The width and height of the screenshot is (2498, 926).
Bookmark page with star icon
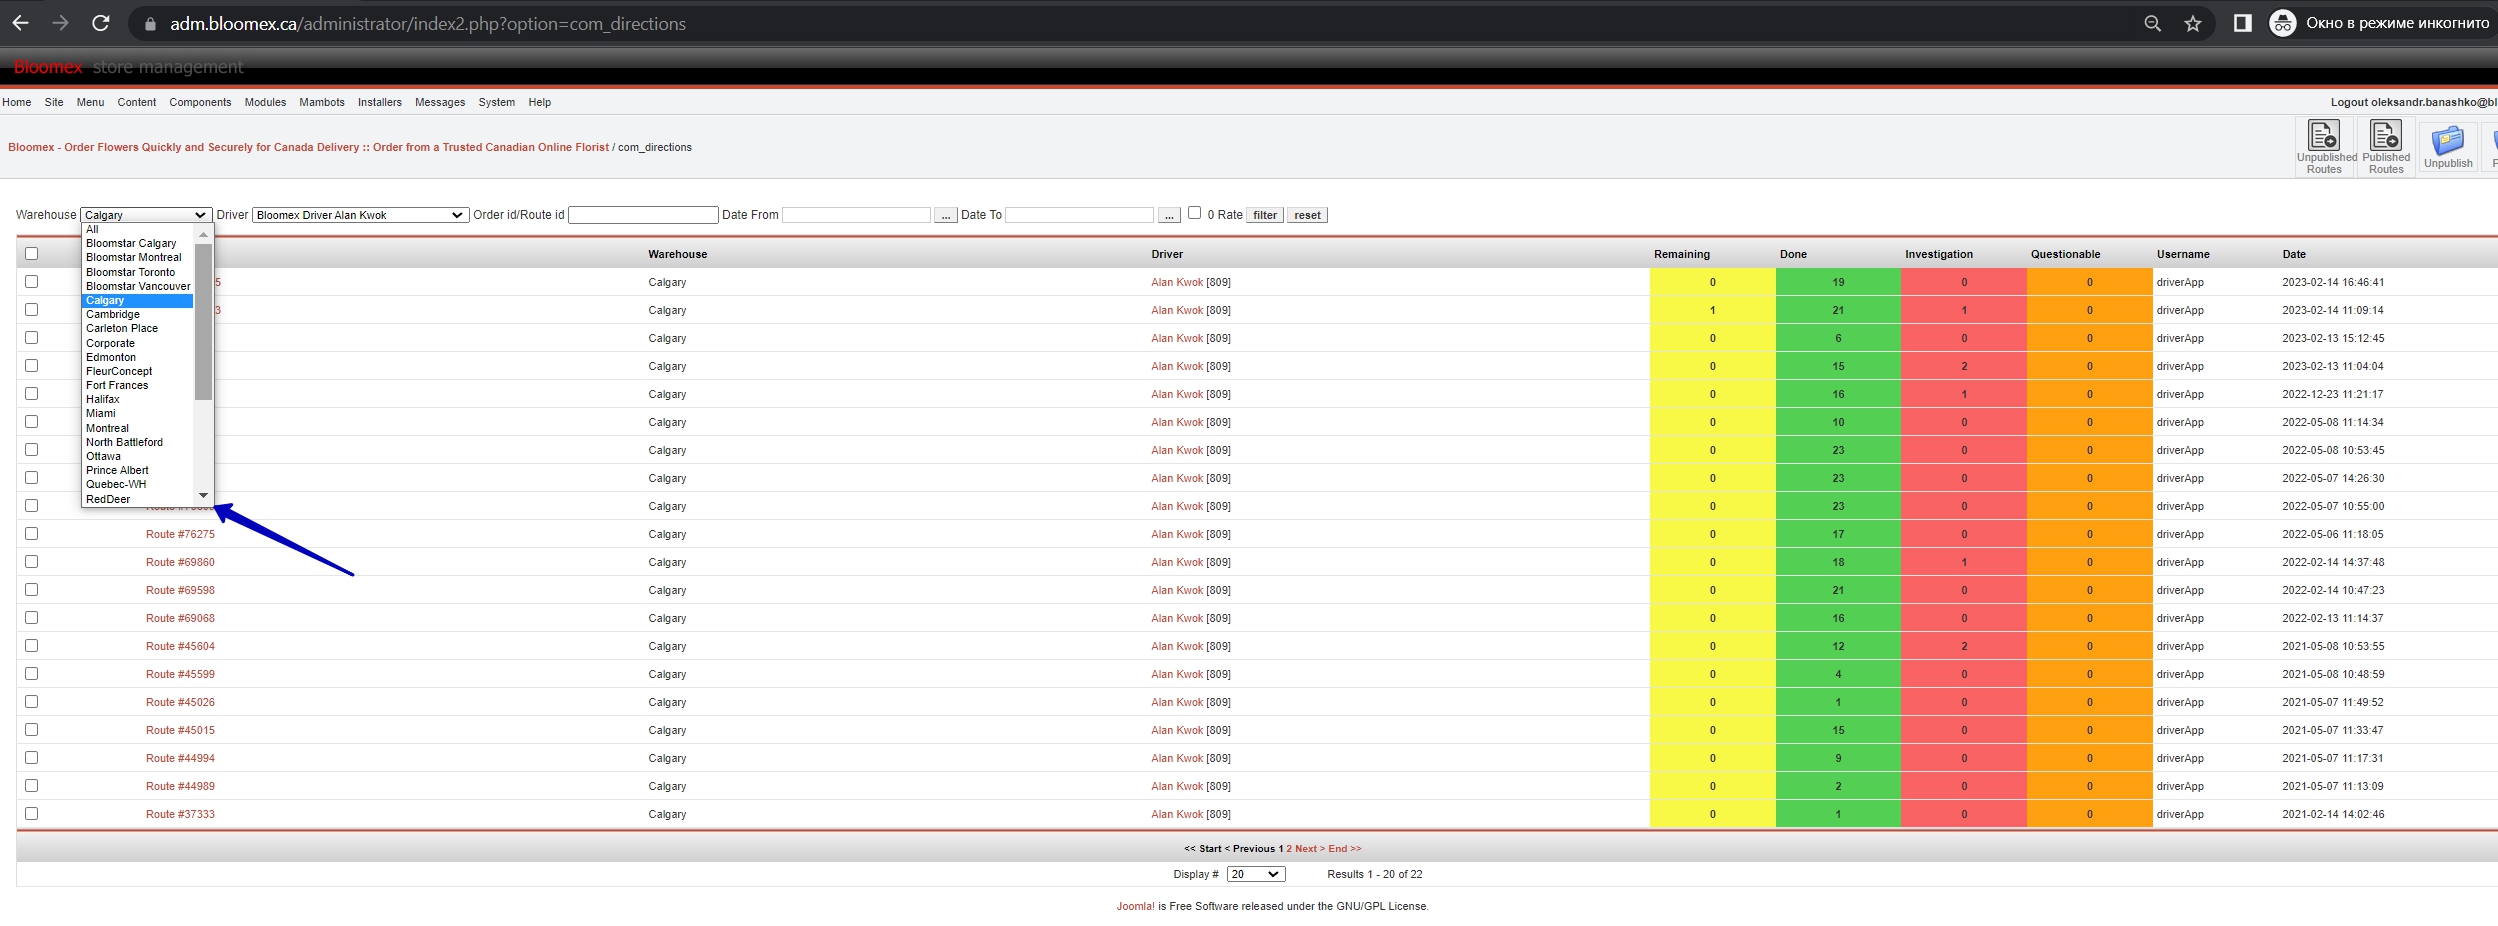click(x=2193, y=23)
